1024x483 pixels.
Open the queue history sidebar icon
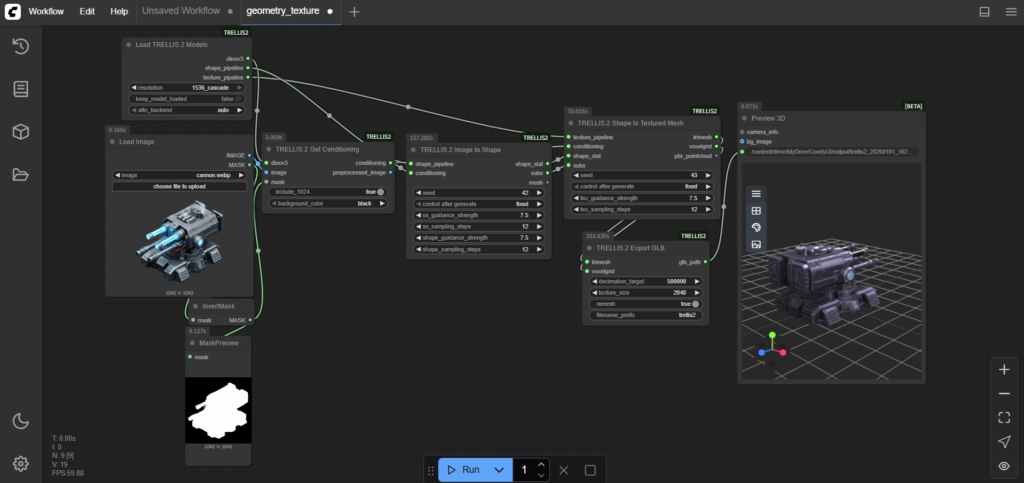tap(20, 46)
